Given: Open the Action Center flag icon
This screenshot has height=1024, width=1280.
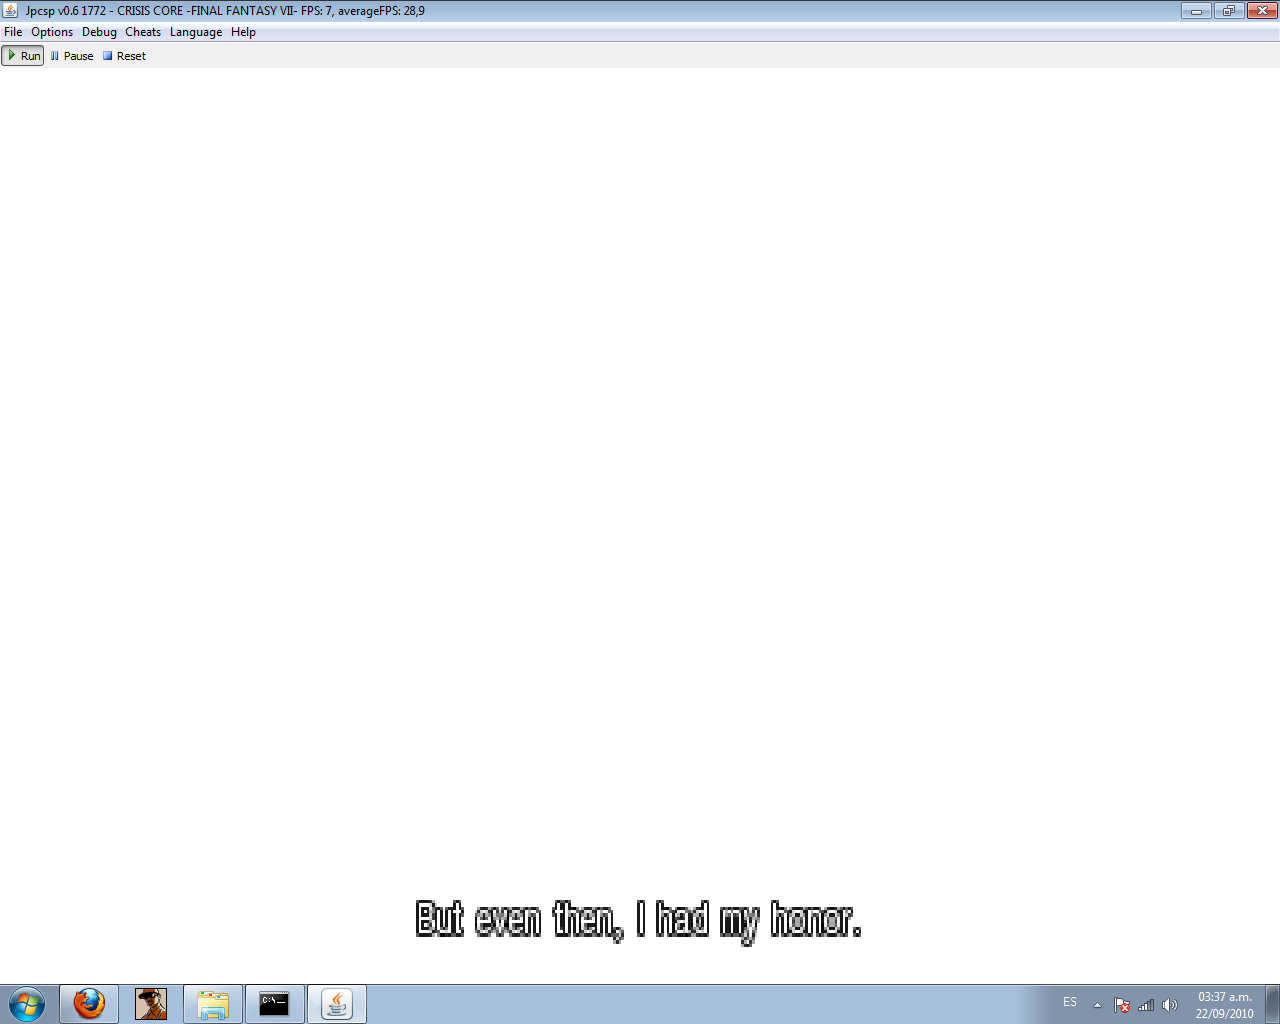Looking at the screenshot, I should (x=1122, y=1005).
